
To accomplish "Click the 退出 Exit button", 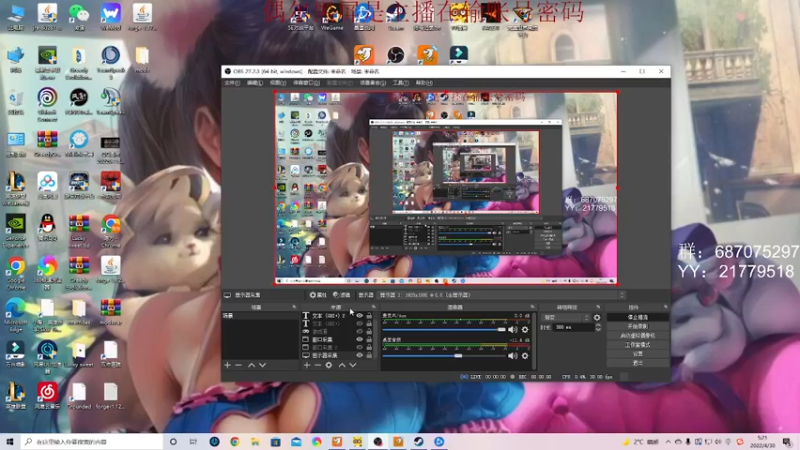I will coord(638,363).
